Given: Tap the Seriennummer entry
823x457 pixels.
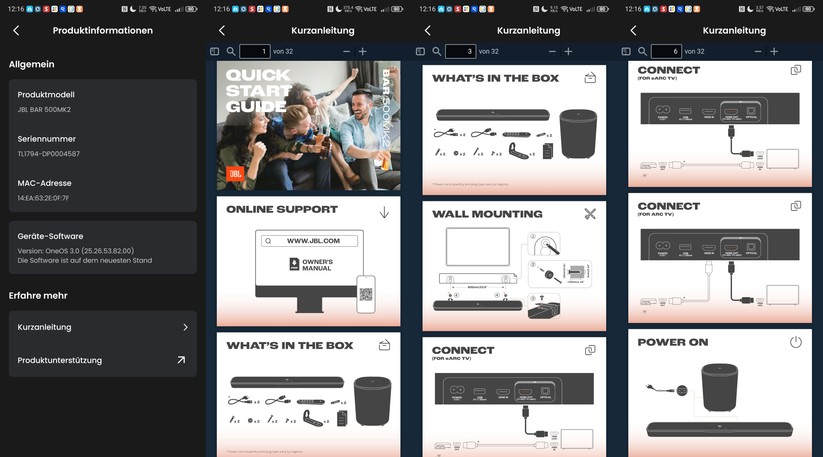Looking at the screenshot, I should click(x=102, y=146).
